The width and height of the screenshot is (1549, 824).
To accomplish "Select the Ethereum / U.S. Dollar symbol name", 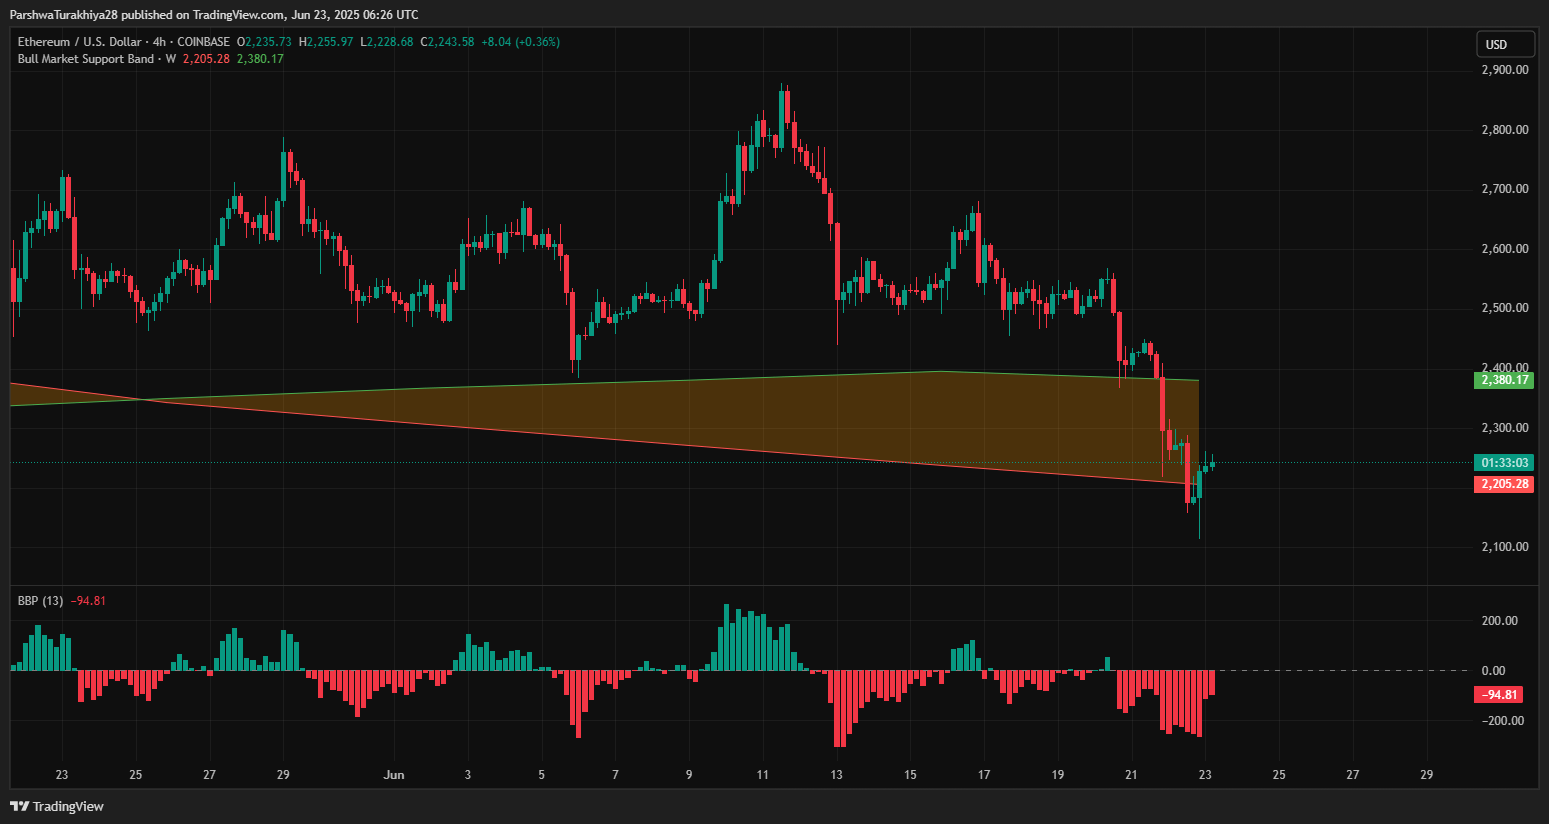I will point(78,42).
